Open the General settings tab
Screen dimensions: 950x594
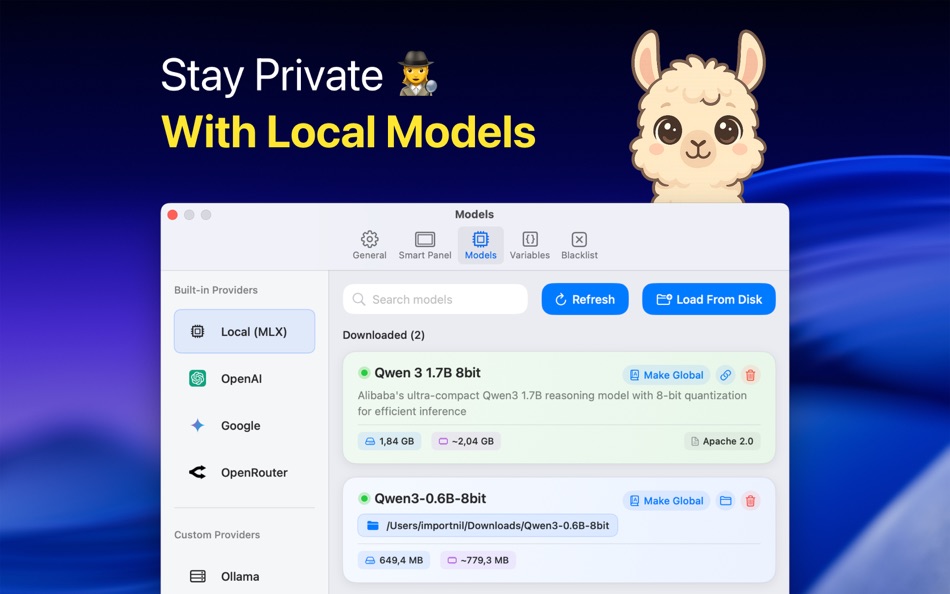[x=369, y=245]
